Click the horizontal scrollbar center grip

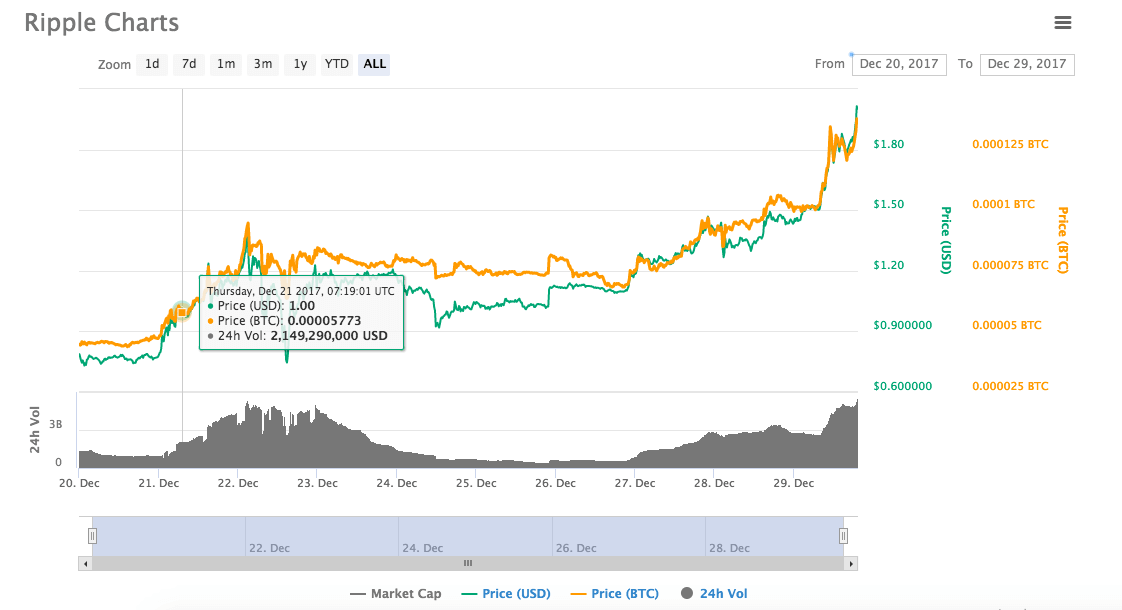(467, 564)
